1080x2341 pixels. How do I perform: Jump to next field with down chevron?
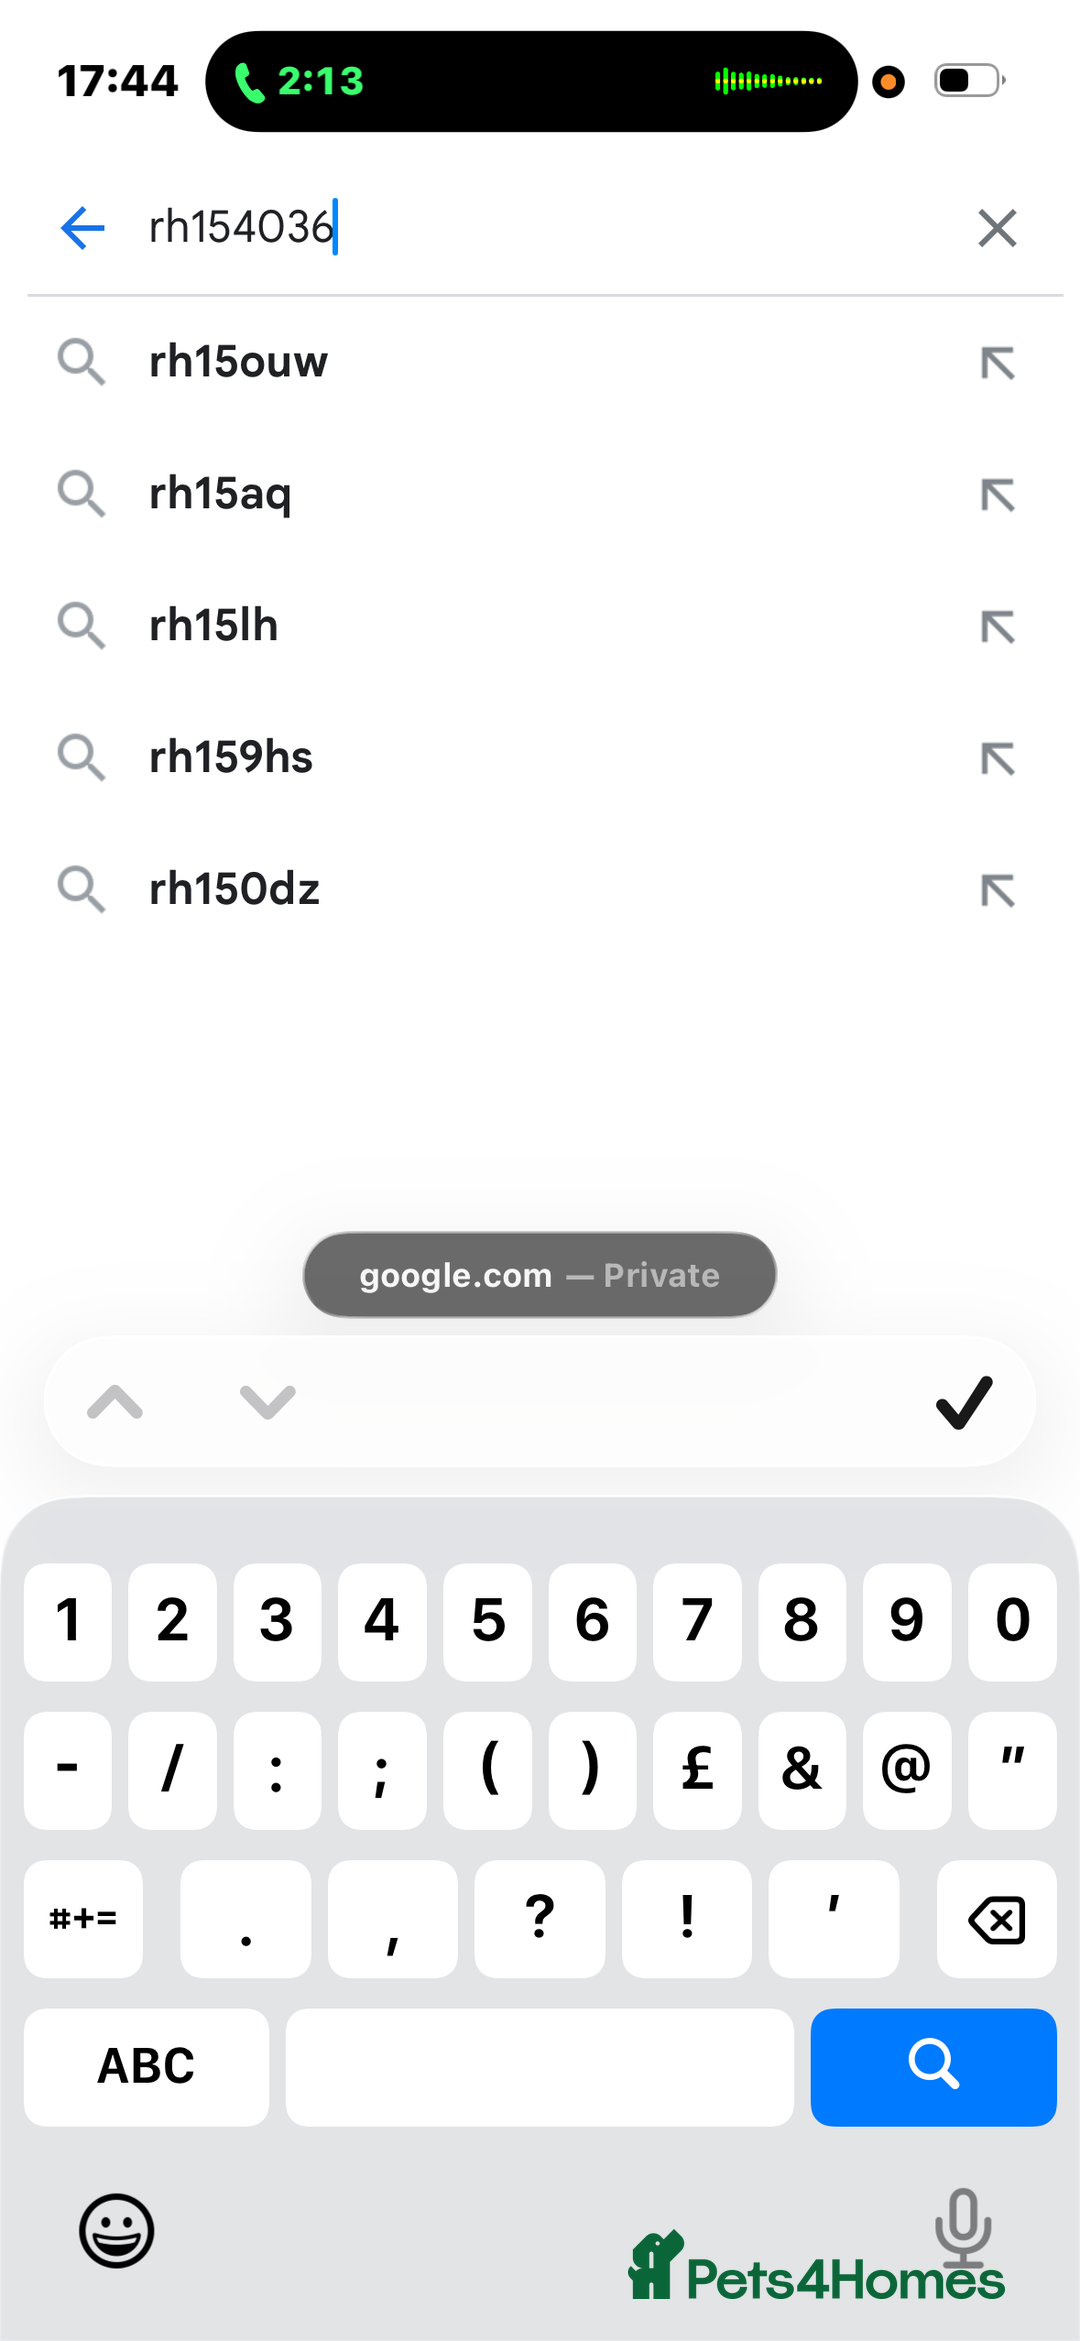click(x=268, y=1402)
